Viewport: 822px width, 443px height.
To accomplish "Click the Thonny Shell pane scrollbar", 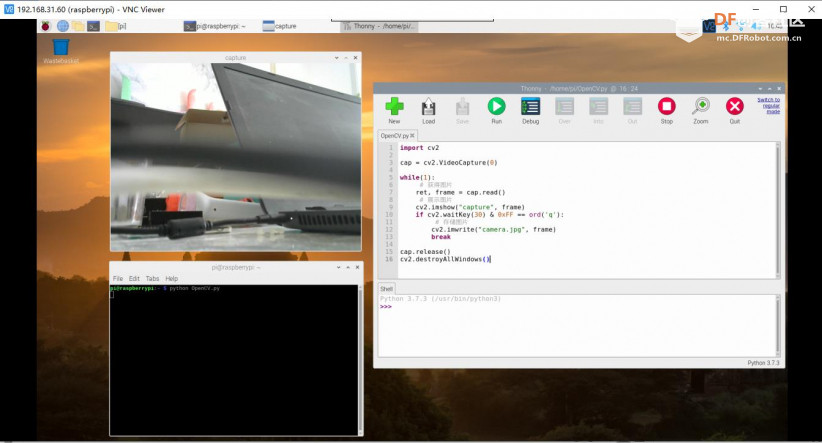I will coord(777,326).
